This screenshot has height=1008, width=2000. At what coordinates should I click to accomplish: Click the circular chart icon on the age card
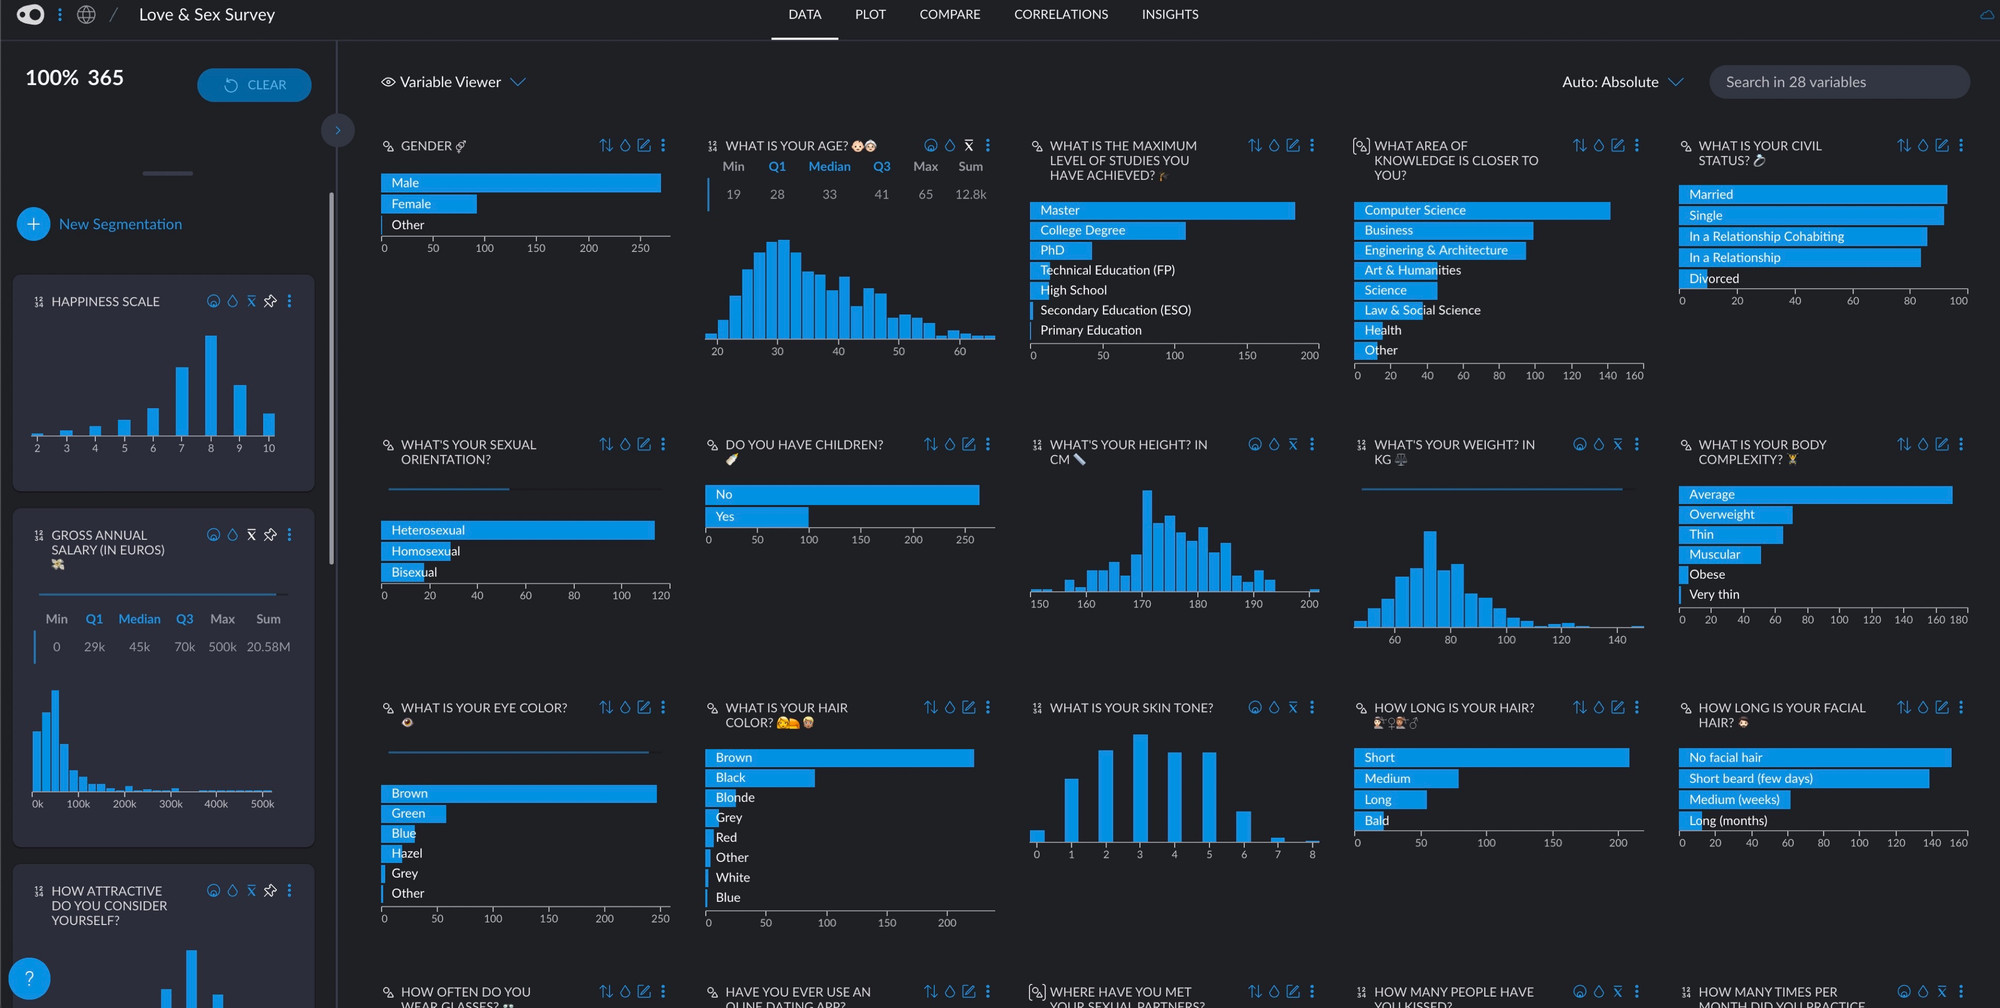(931, 146)
